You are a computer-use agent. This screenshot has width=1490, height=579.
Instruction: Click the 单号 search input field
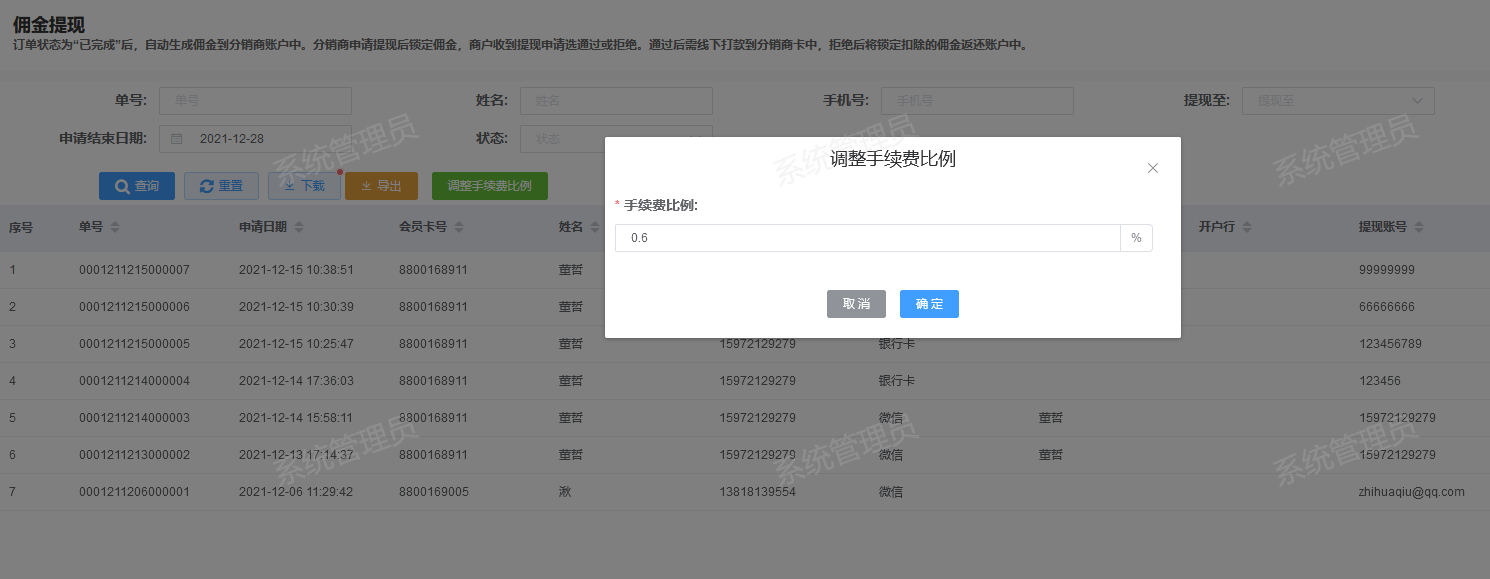(x=255, y=101)
